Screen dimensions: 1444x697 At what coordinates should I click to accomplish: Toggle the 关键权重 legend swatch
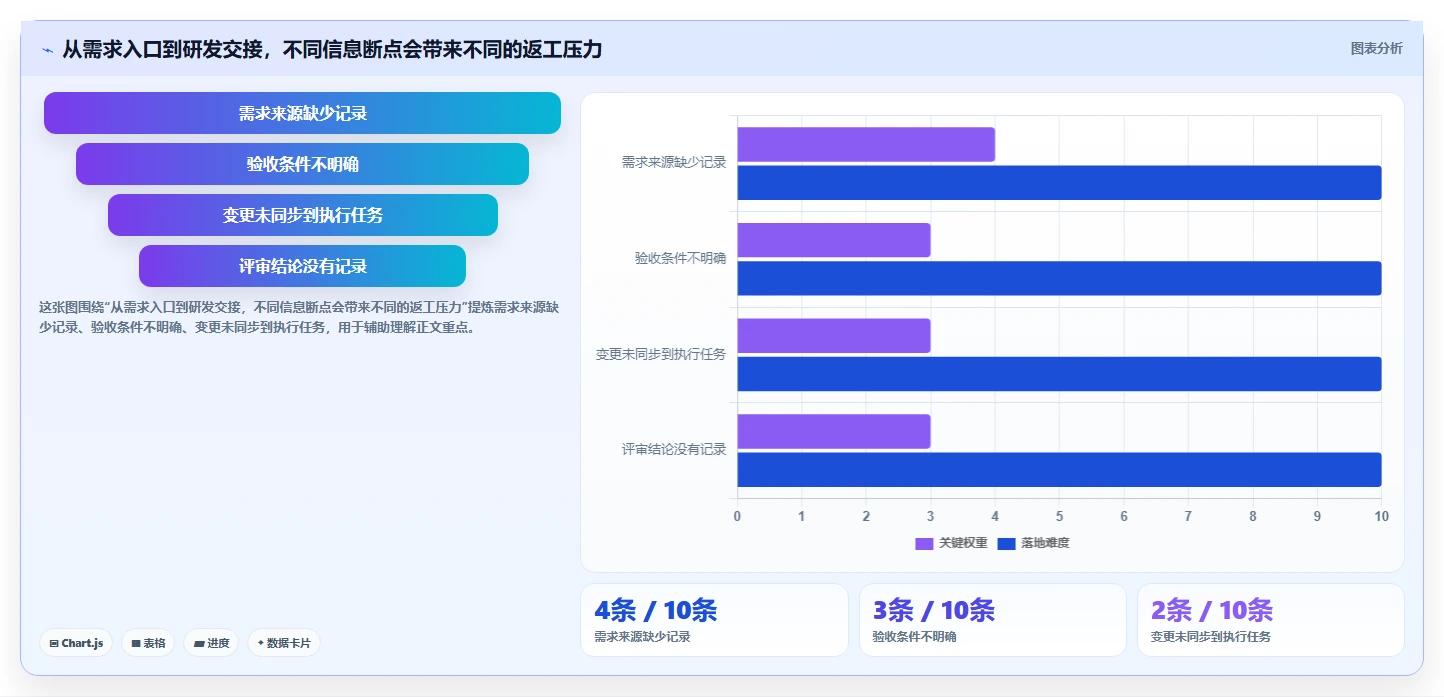pyautogui.click(x=924, y=544)
